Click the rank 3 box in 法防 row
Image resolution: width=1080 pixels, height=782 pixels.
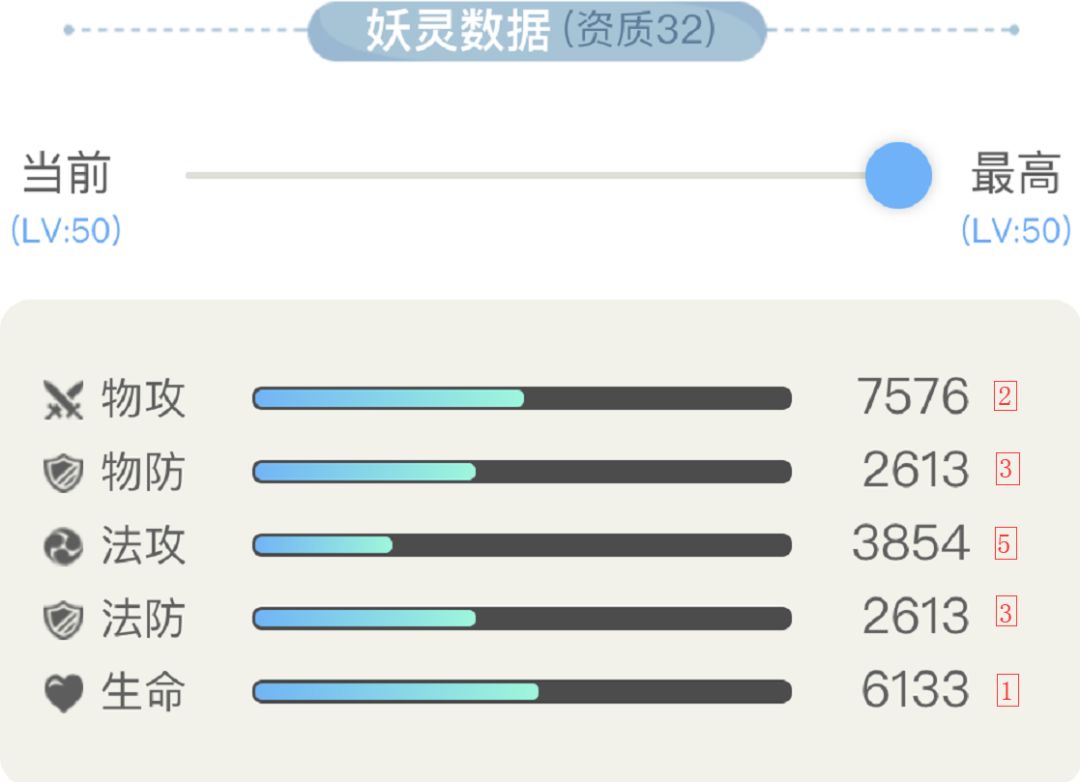(x=1005, y=613)
